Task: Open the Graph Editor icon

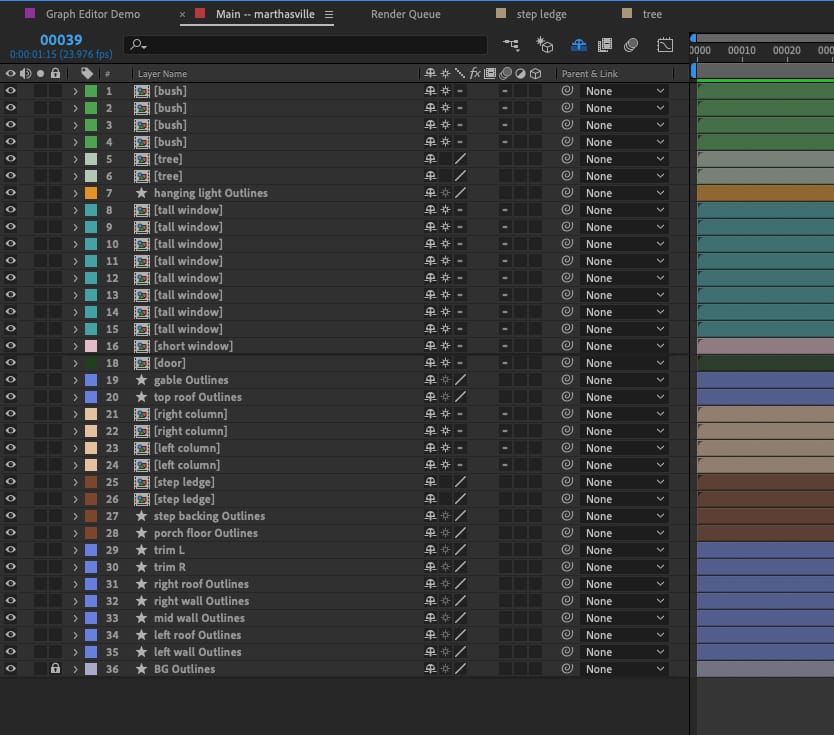Action: click(665, 45)
